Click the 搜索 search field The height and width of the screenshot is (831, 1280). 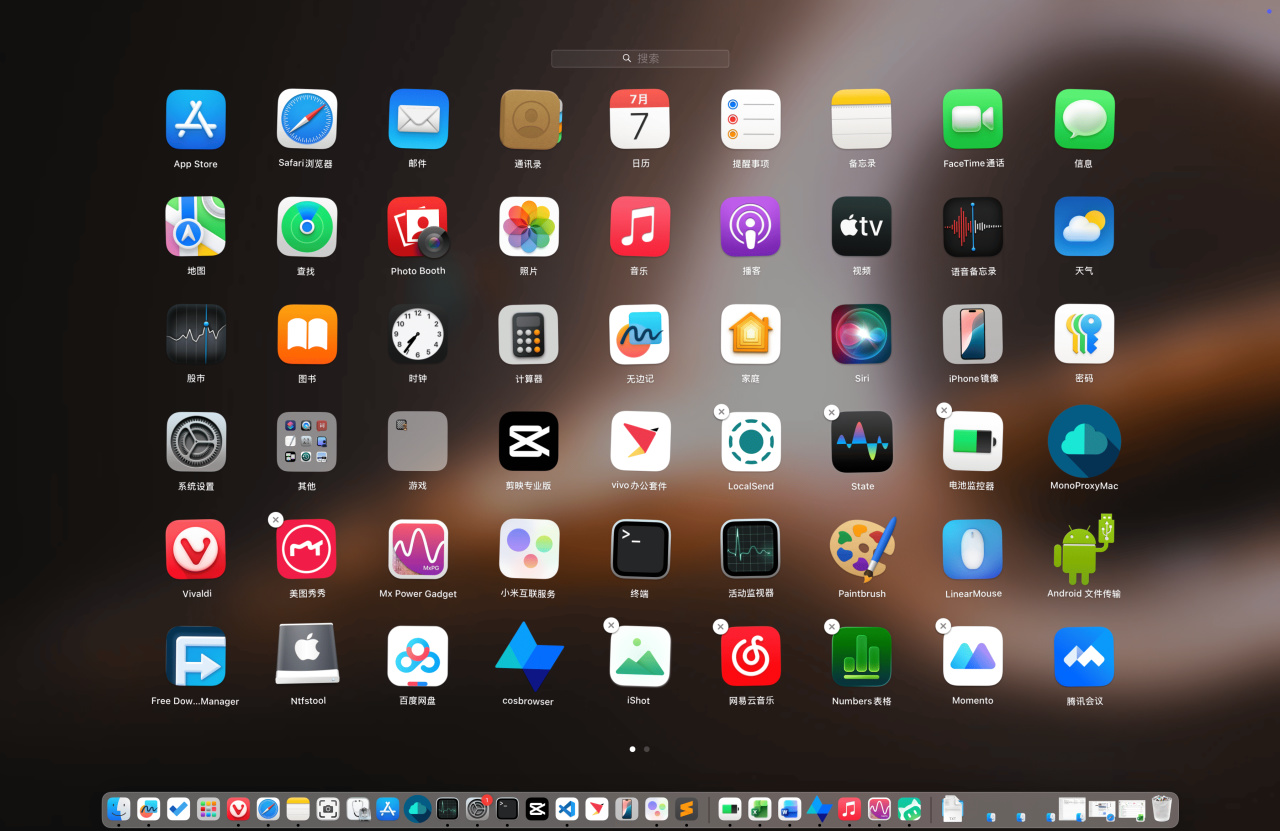coord(640,59)
